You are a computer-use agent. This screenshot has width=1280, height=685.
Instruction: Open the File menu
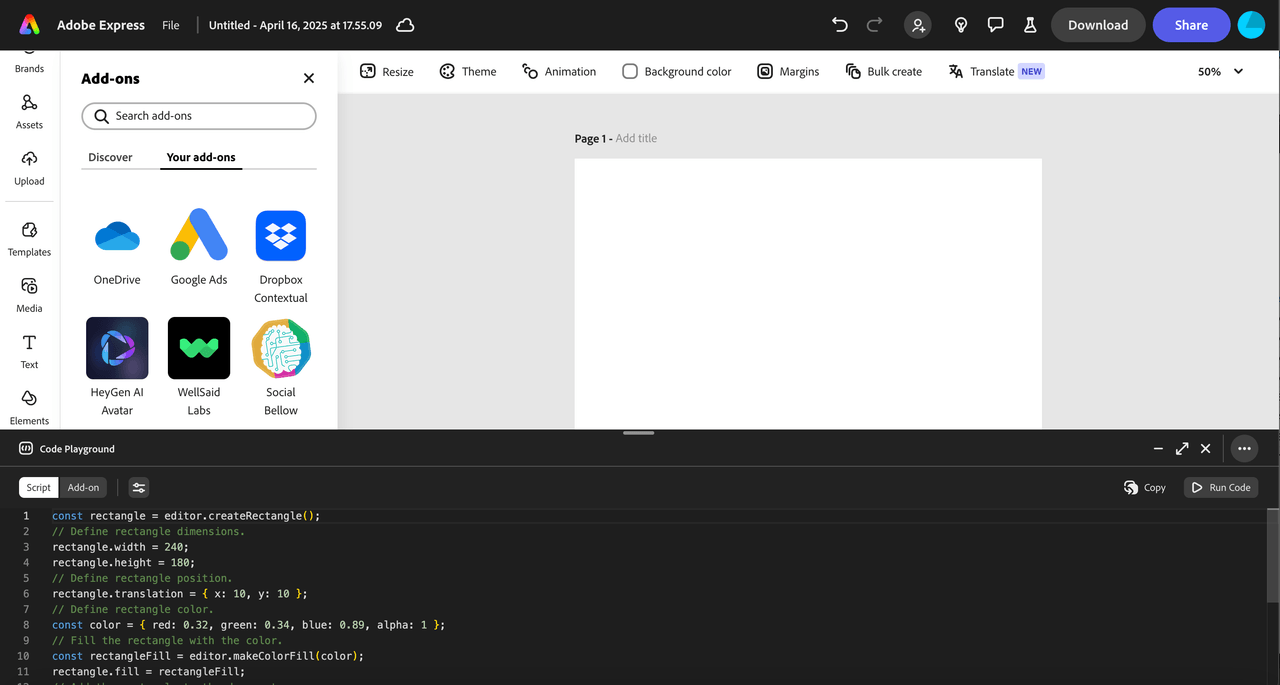tap(171, 25)
